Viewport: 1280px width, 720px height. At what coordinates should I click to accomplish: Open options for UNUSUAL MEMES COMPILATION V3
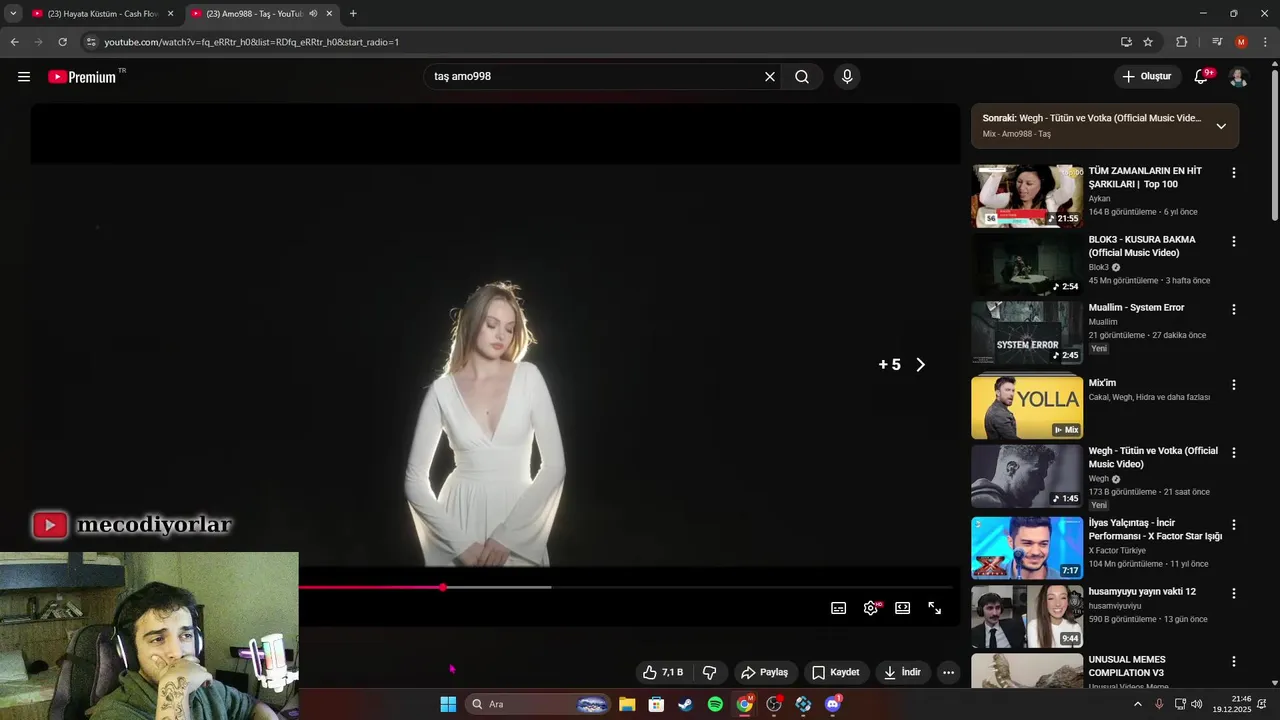pos(1233,662)
